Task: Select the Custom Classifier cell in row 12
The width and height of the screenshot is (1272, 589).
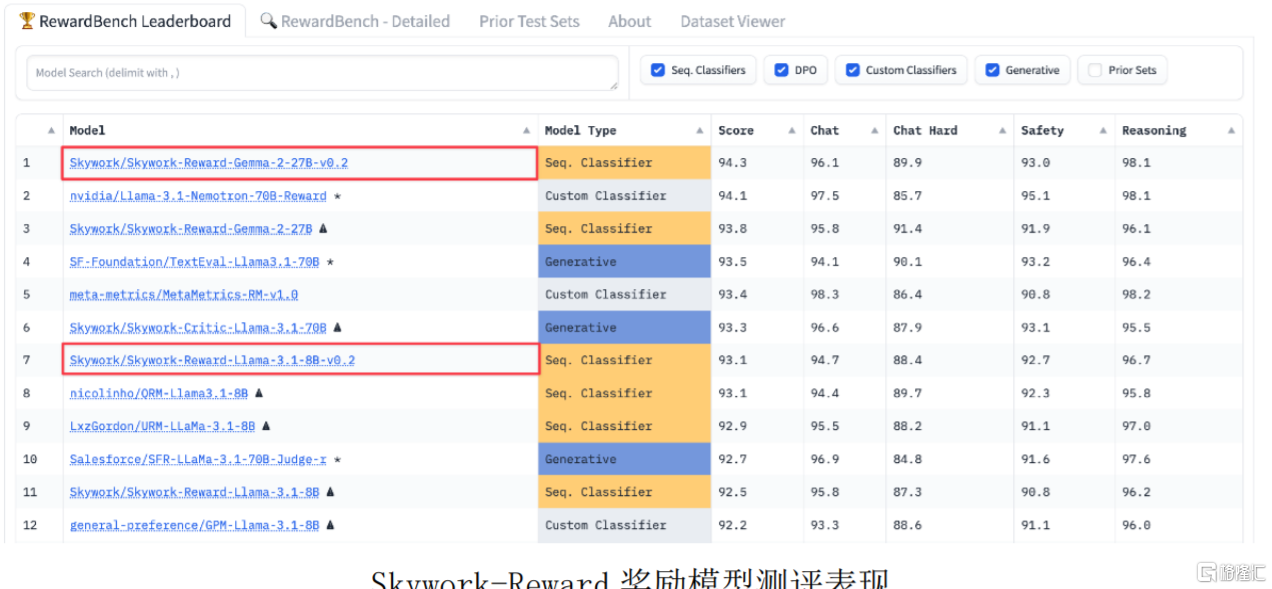Action: click(624, 525)
